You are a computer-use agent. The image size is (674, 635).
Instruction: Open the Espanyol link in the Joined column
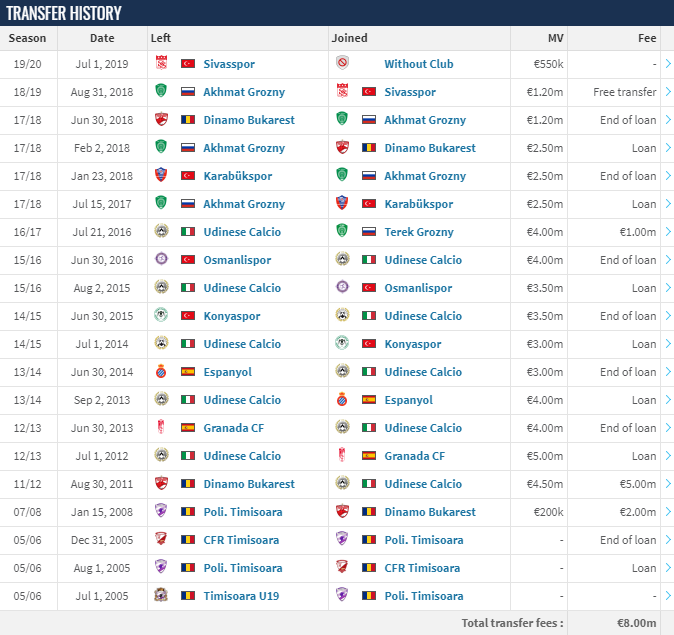[408, 400]
